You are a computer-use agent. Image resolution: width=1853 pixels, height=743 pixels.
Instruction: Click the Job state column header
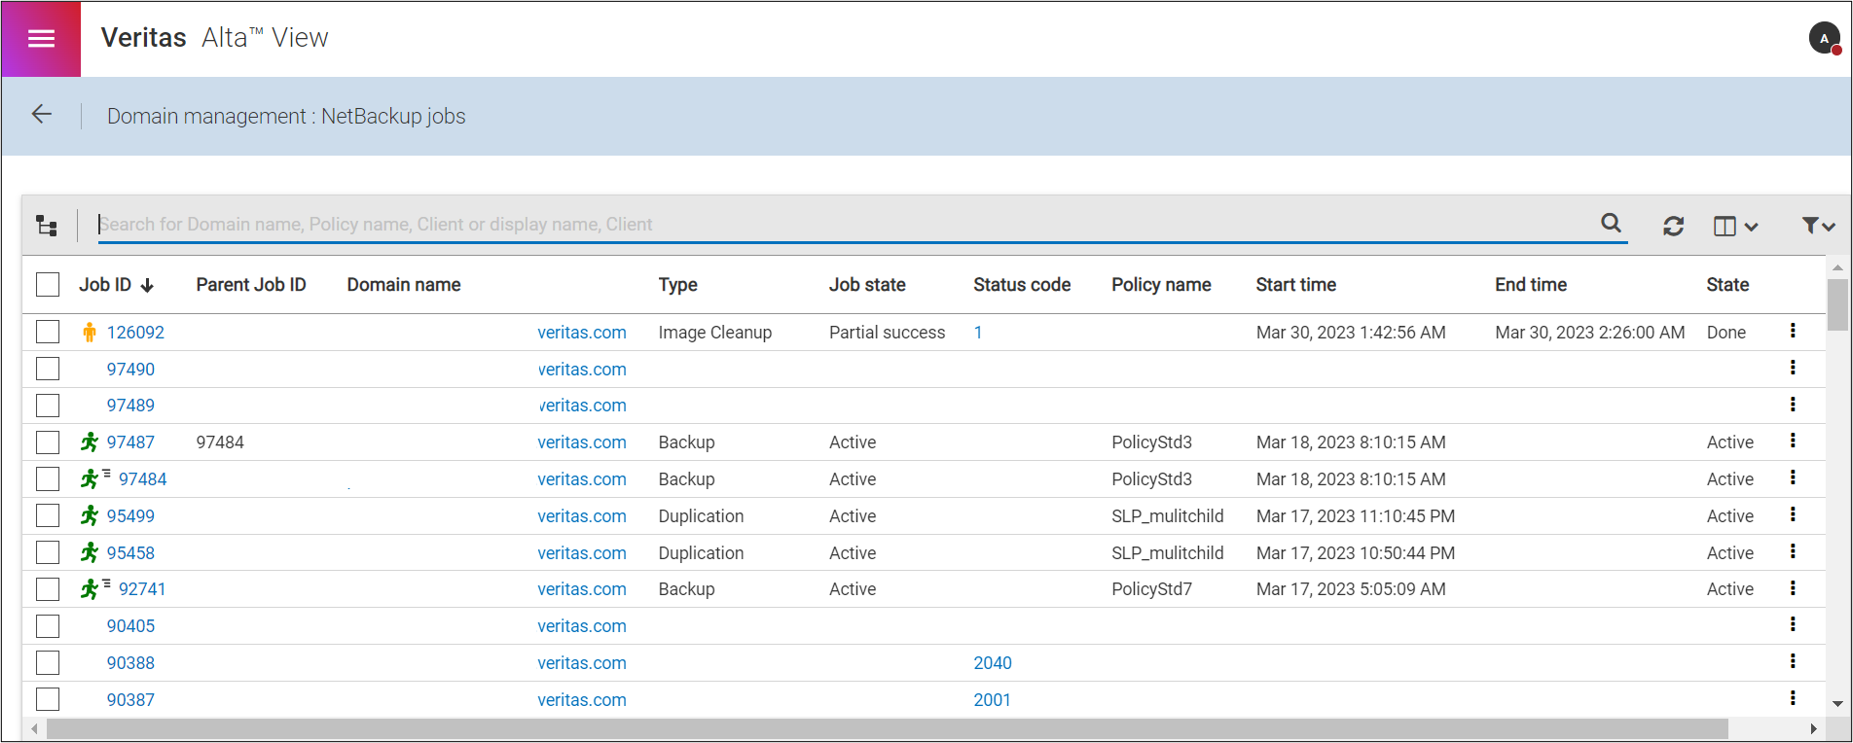click(x=867, y=285)
